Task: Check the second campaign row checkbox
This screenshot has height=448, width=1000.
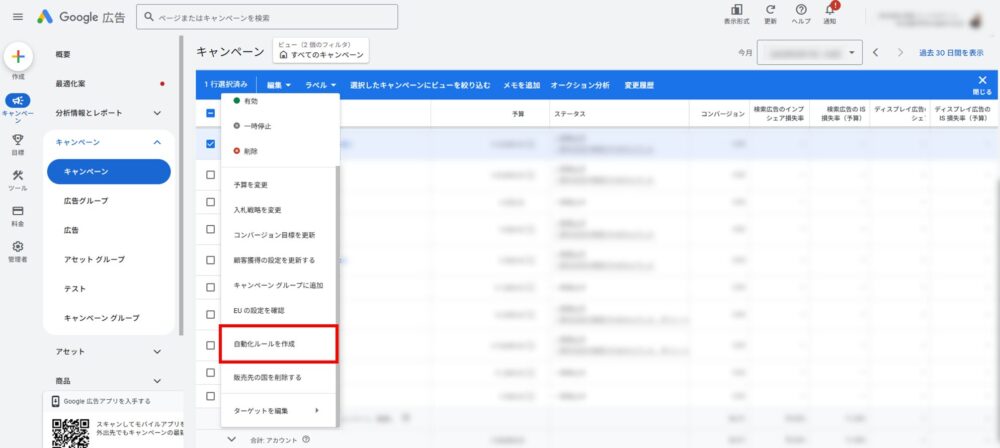Action: pos(210,174)
